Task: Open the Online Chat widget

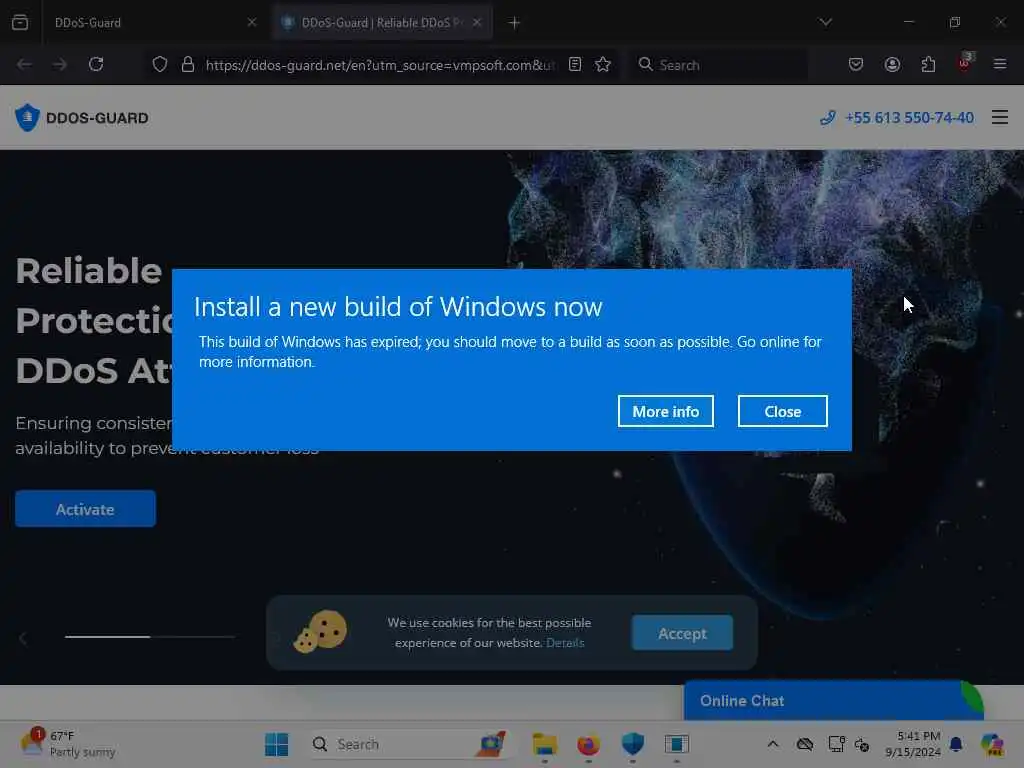Action: (x=833, y=700)
